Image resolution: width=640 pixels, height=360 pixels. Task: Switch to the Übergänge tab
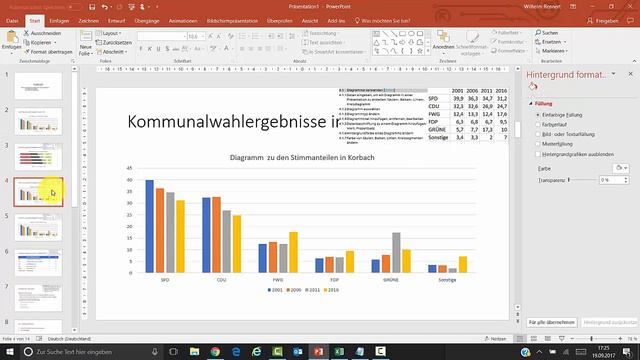[147, 21]
